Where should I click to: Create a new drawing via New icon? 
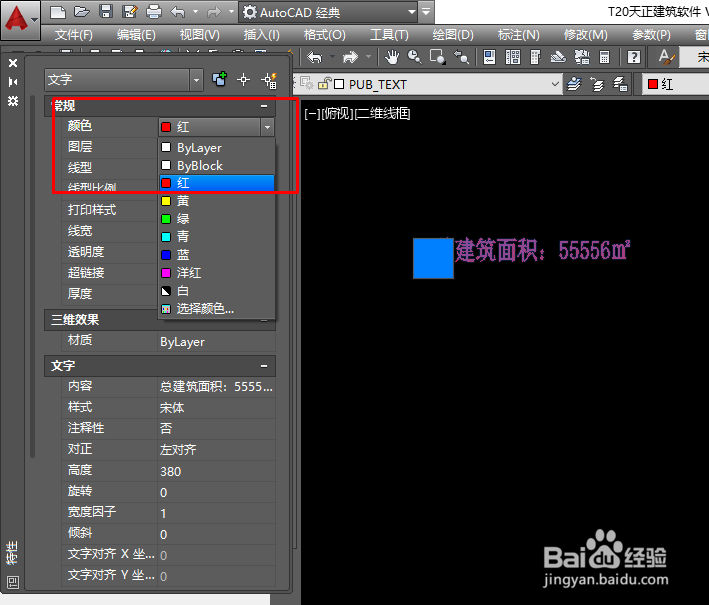(x=57, y=12)
